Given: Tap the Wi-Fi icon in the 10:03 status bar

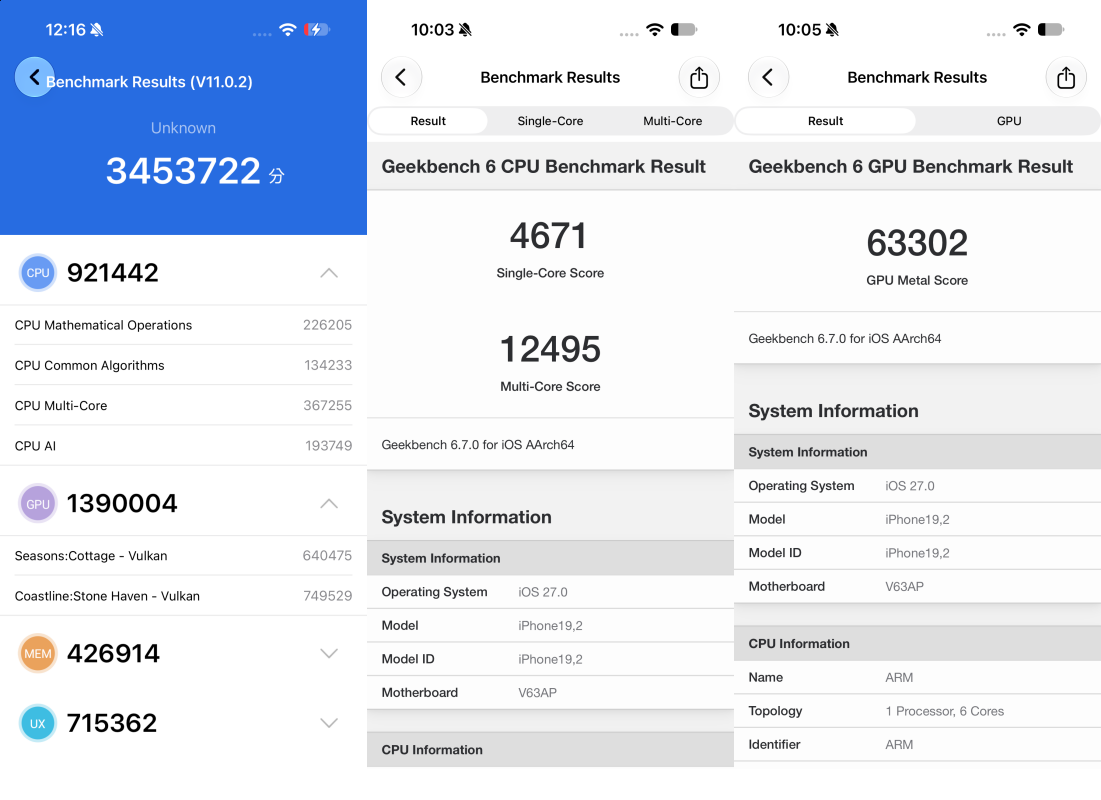Looking at the screenshot, I should coord(654,29).
